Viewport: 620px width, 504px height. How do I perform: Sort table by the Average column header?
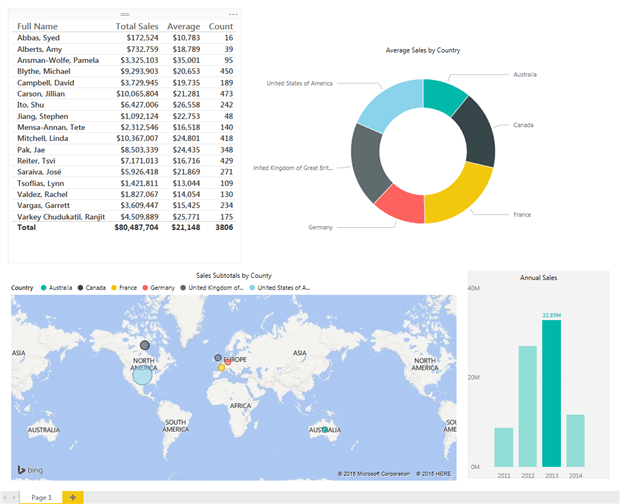(x=183, y=26)
